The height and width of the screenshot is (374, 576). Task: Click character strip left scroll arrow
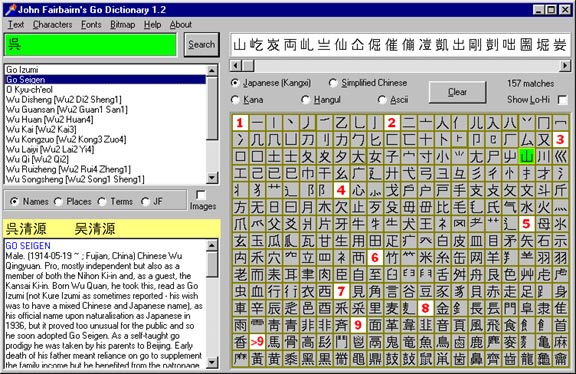coord(235,66)
